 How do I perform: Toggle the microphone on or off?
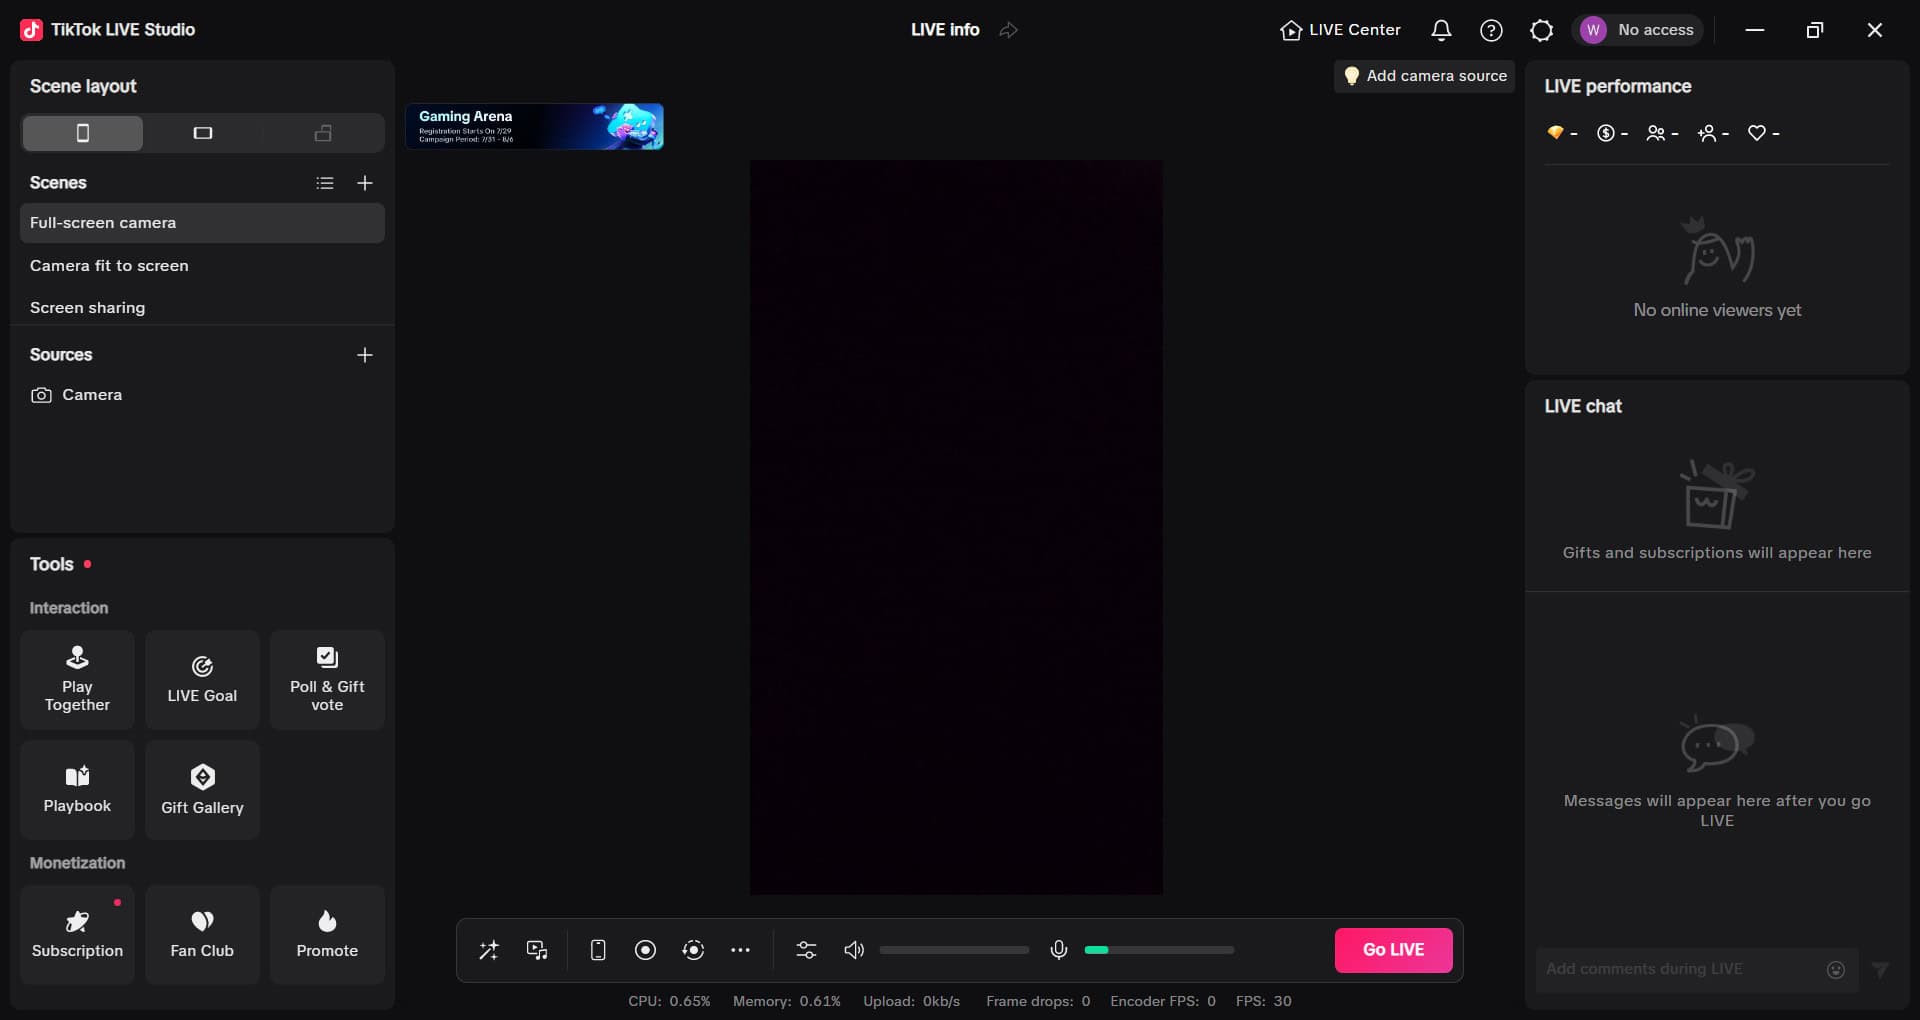coord(1059,950)
